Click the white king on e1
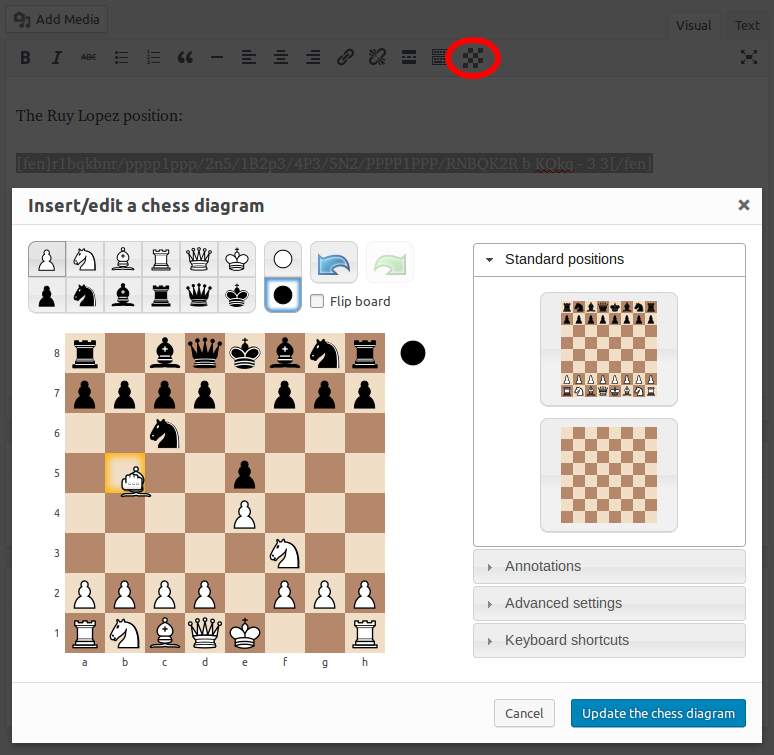 point(245,633)
